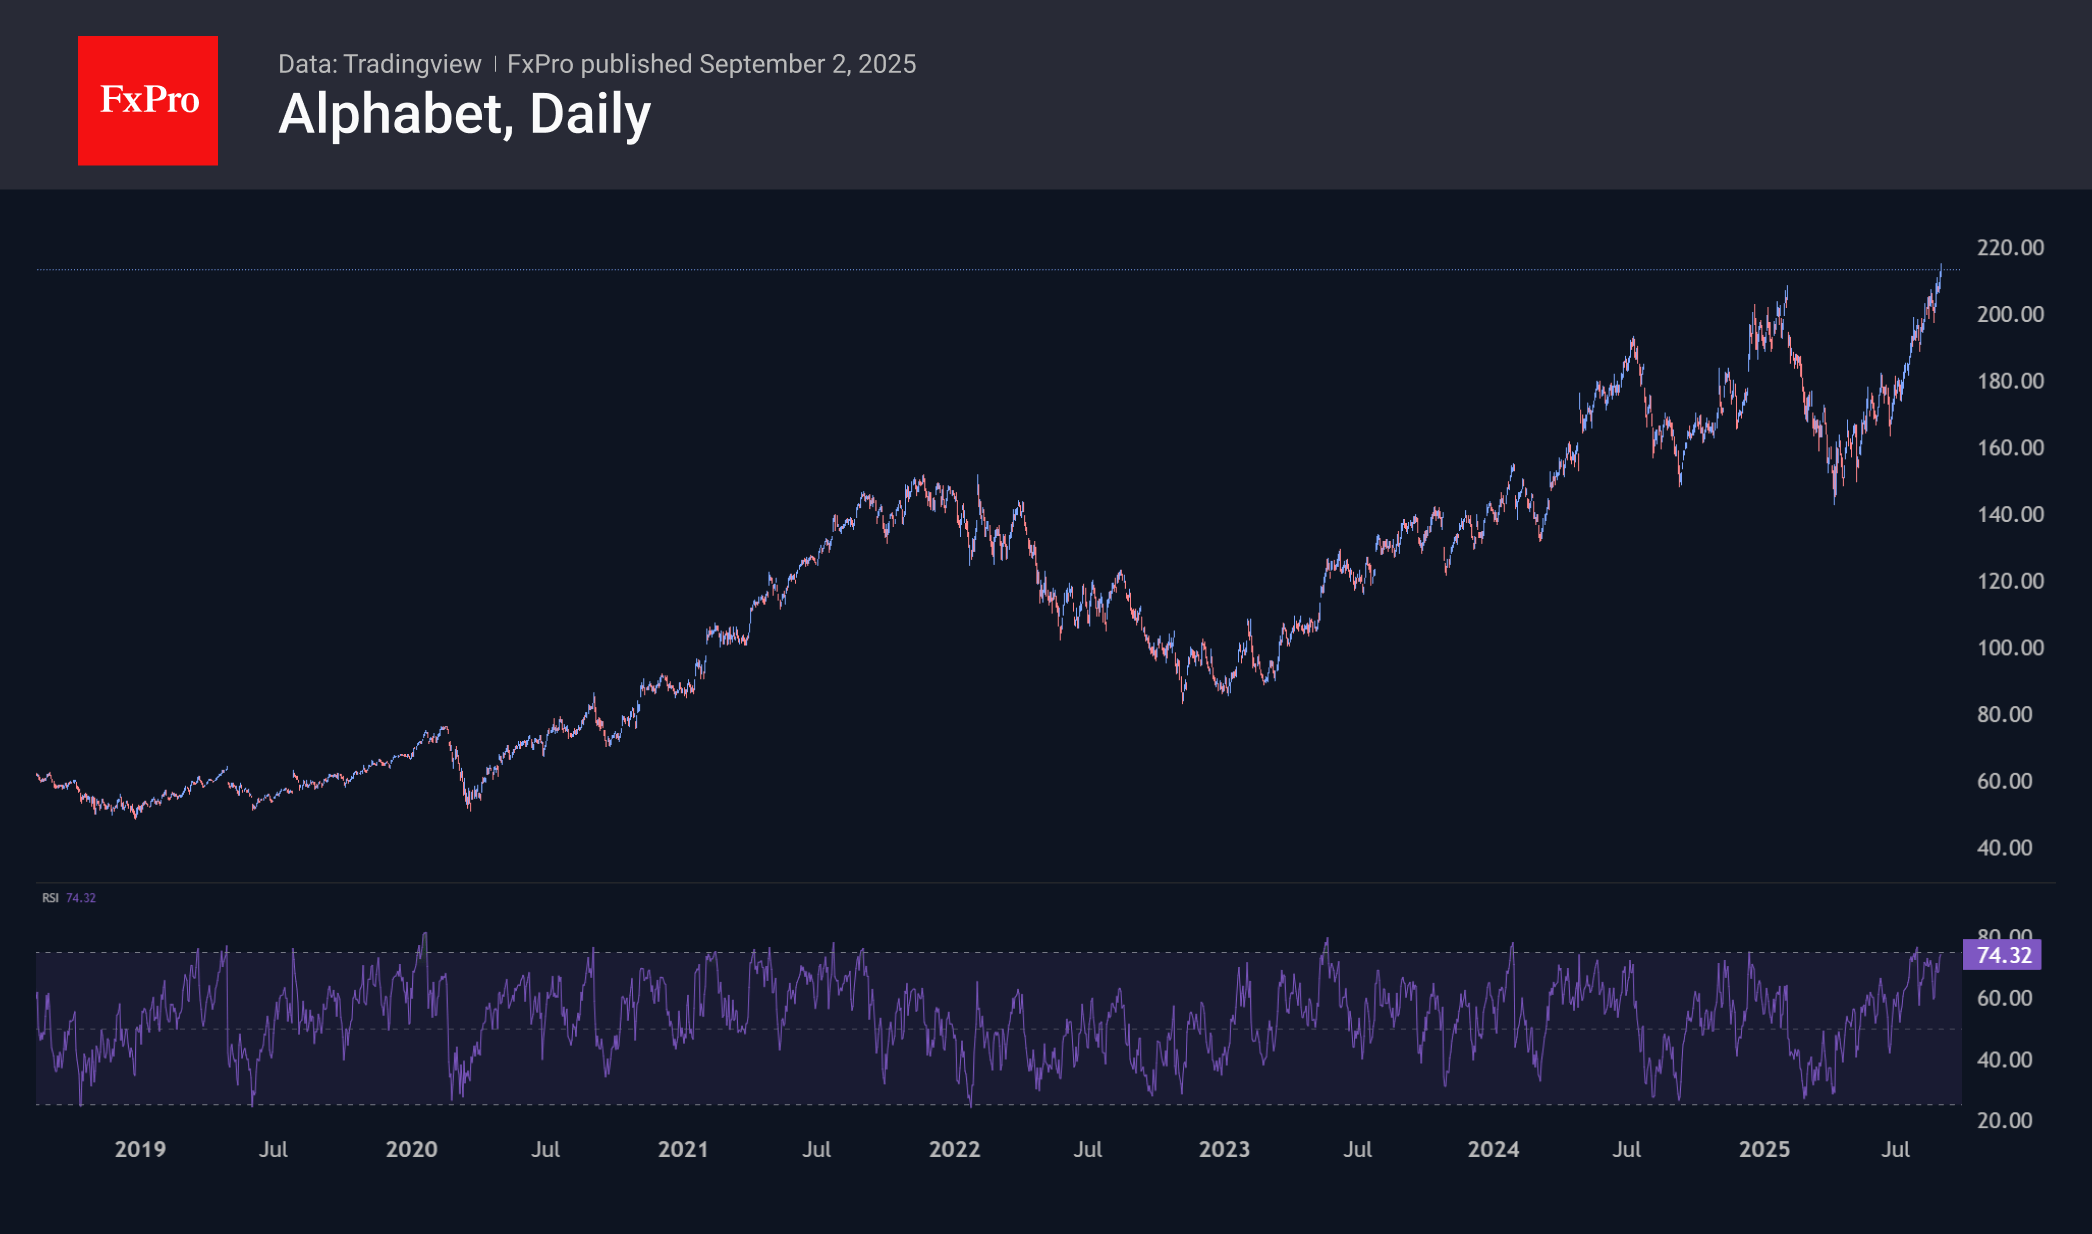Click the RSI value readout 74.32
The image size is (2092, 1234).
pos(81,898)
